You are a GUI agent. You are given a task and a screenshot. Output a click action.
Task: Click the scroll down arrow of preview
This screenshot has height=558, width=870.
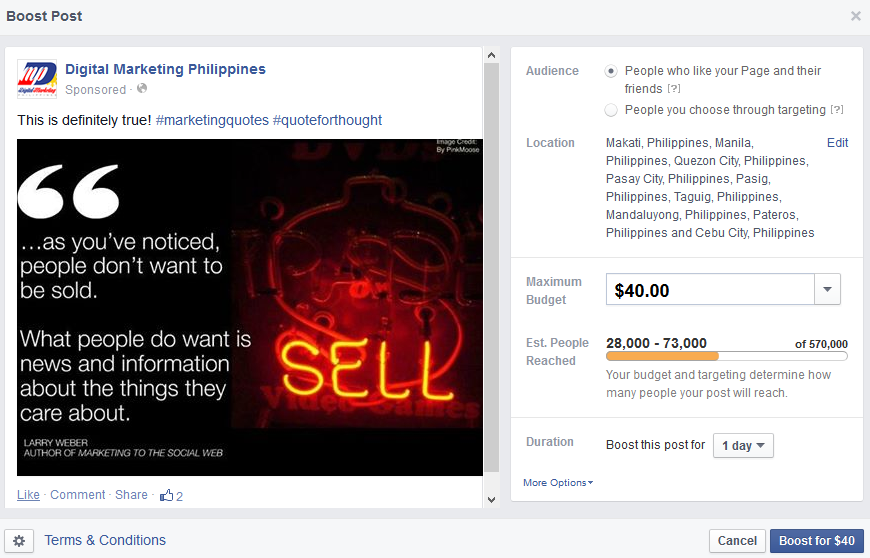[491, 499]
